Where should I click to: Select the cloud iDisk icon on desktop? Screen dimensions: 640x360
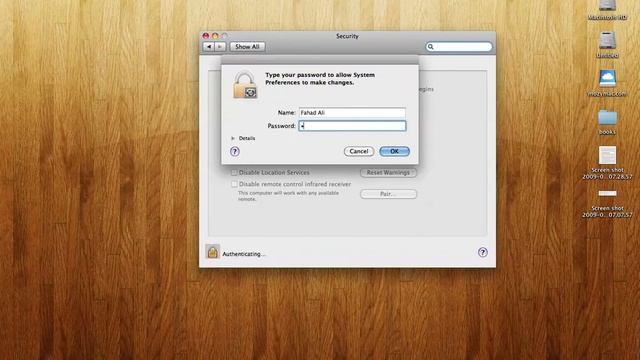point(607,78)
